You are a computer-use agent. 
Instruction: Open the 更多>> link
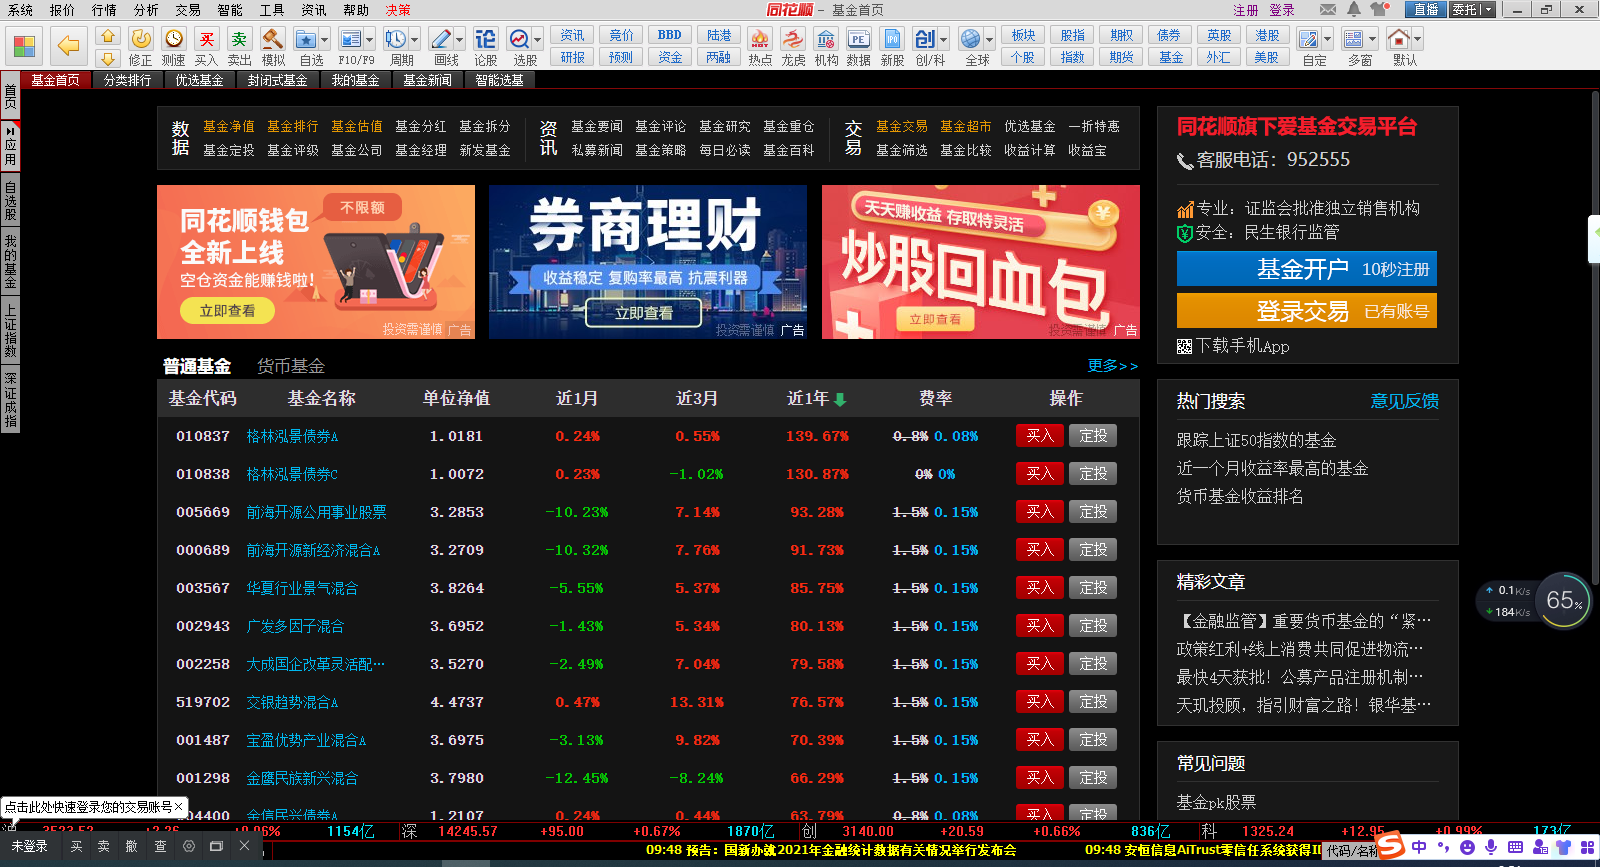coord(1113,366)
